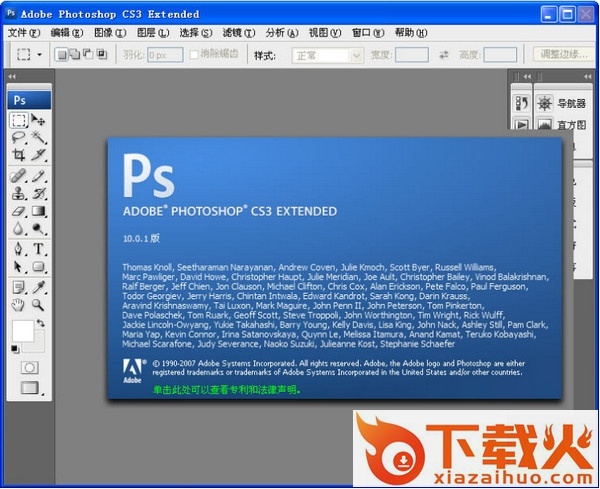
Task: Choose Intersect with Selection mode
Action: point(102,55)
